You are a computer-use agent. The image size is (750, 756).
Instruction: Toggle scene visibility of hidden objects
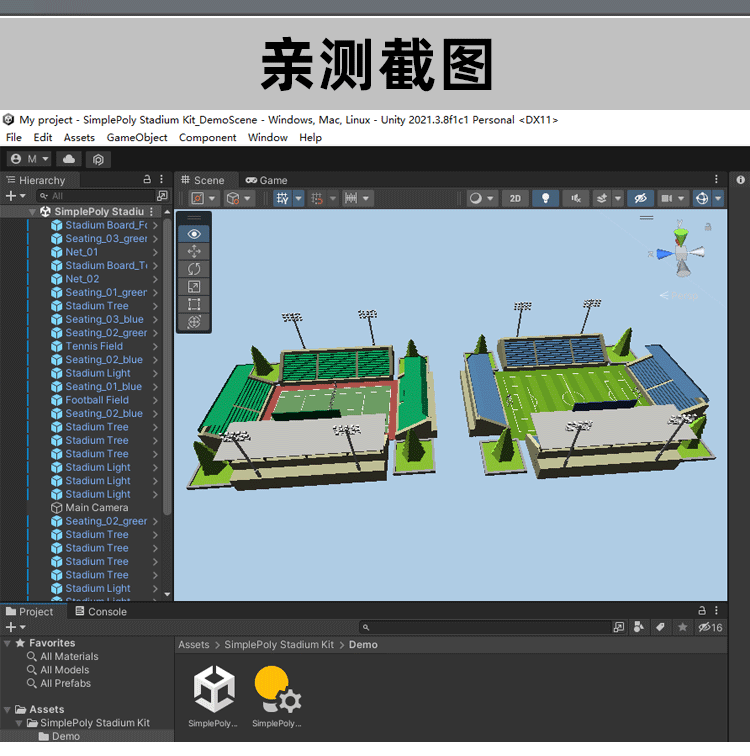pyautogui.click(x=641, y=198)
